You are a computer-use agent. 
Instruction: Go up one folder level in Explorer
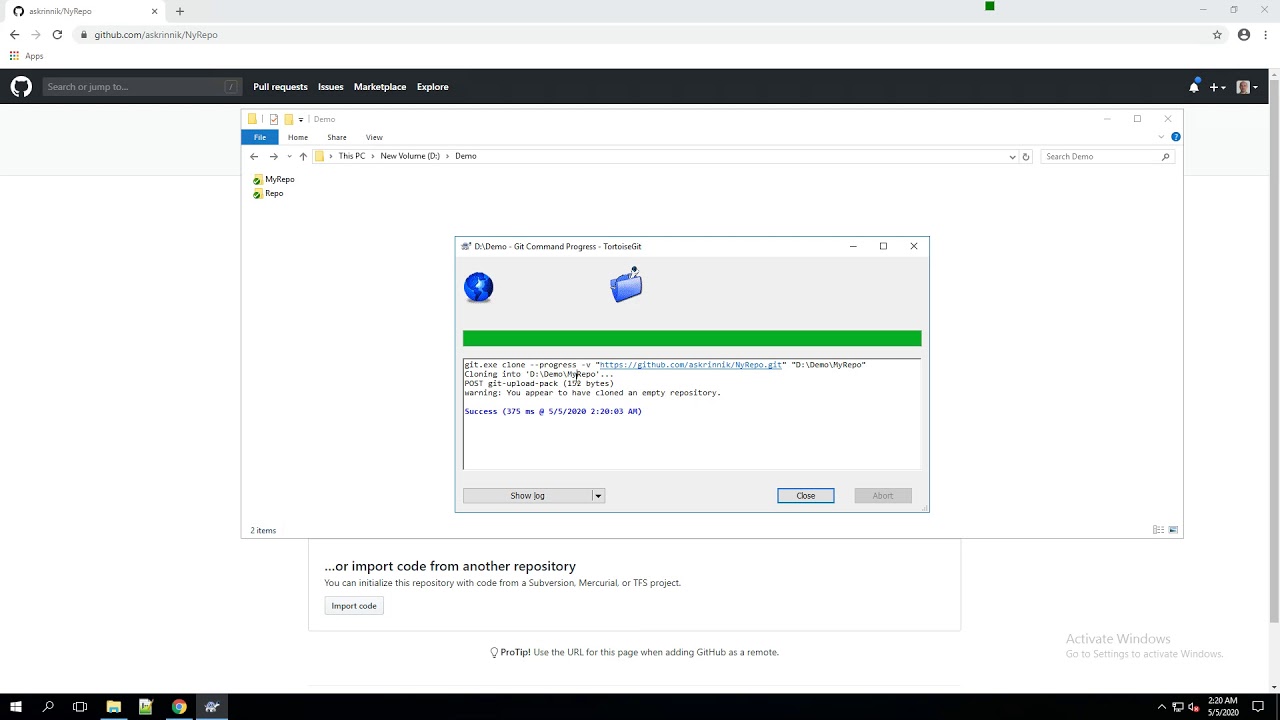303,157
